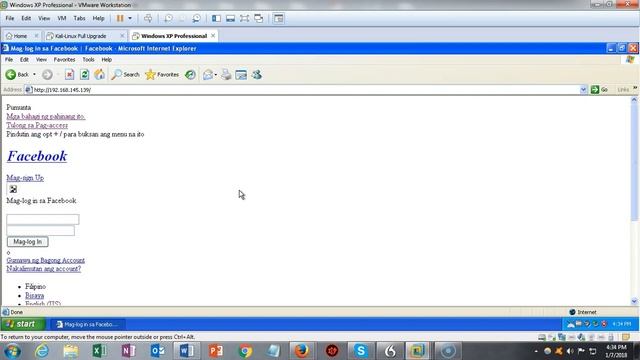Open the IE Favorites menu
The width and height of the screenshot is (640, 360).
coord(64,60)
